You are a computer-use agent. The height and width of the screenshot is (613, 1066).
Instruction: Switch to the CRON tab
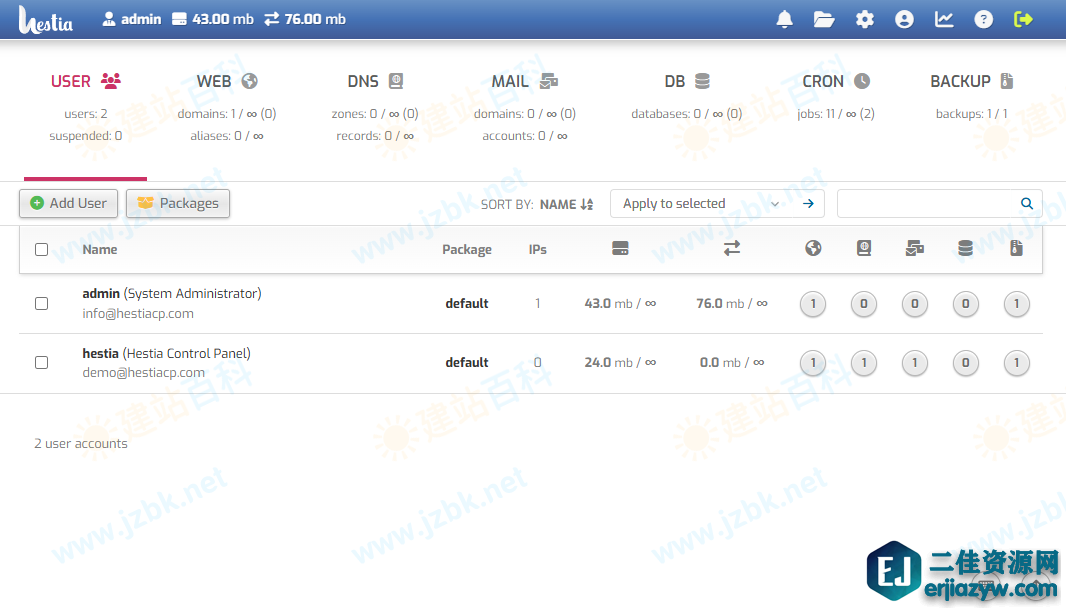click(835, 82)
